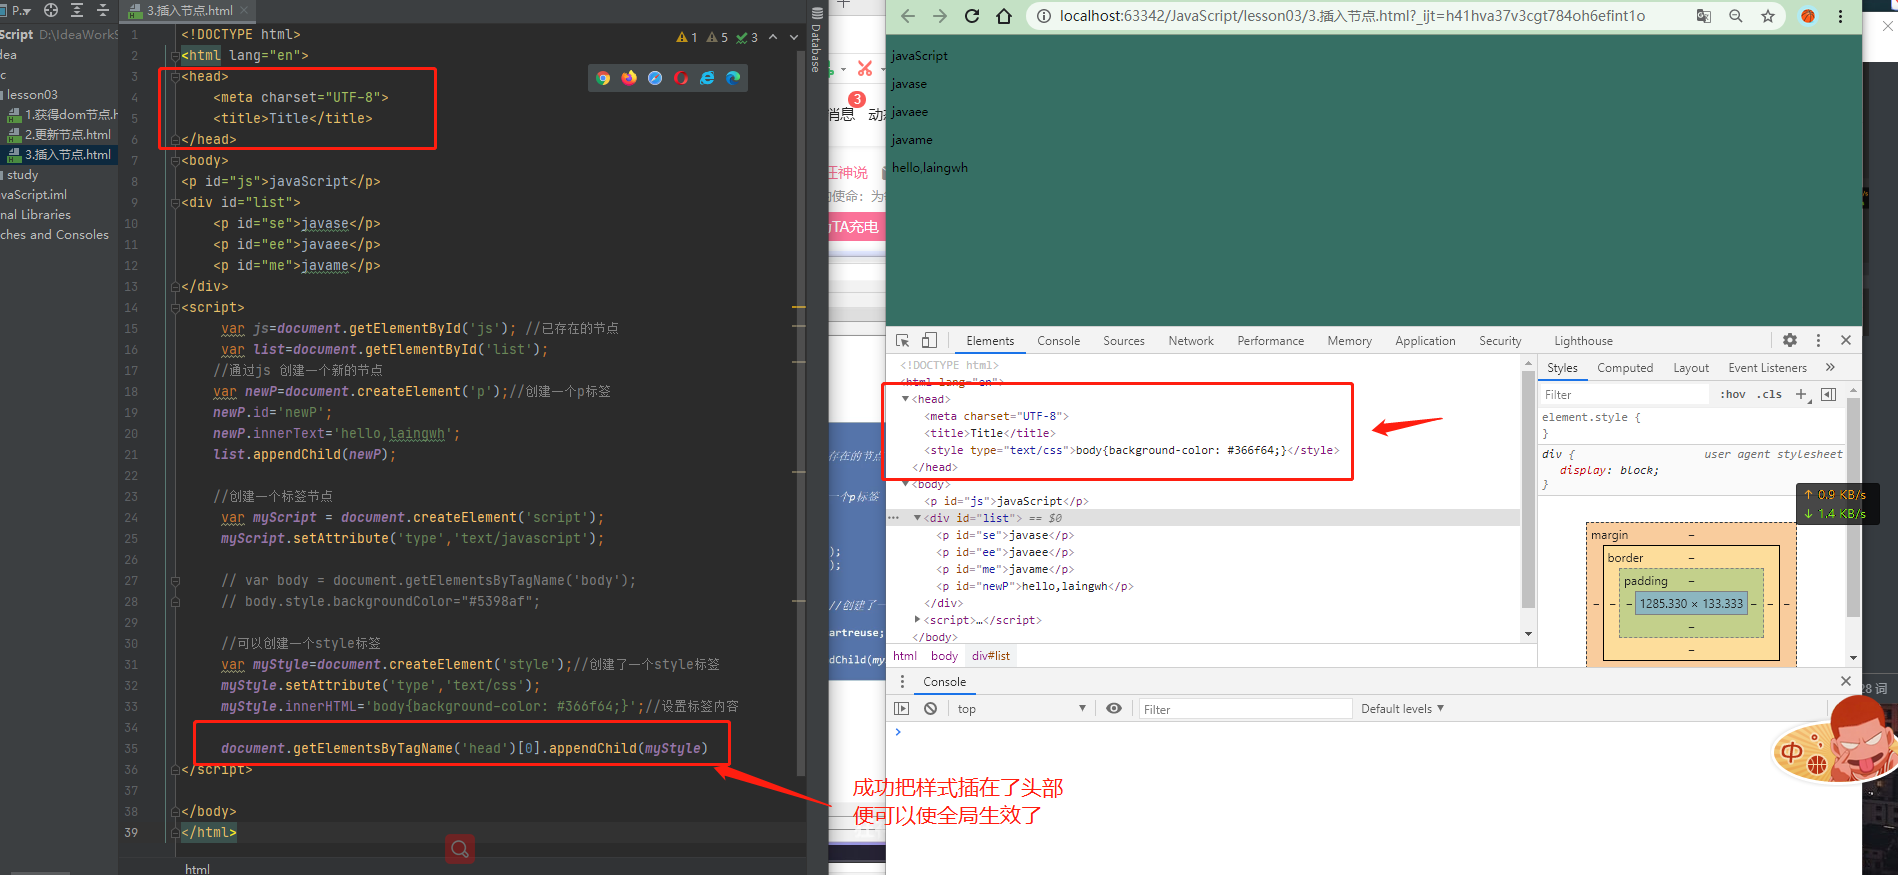This screenshot has width=1898, height=875.
Task: Click the browser Forward arrow
Action: click(940, 16)
